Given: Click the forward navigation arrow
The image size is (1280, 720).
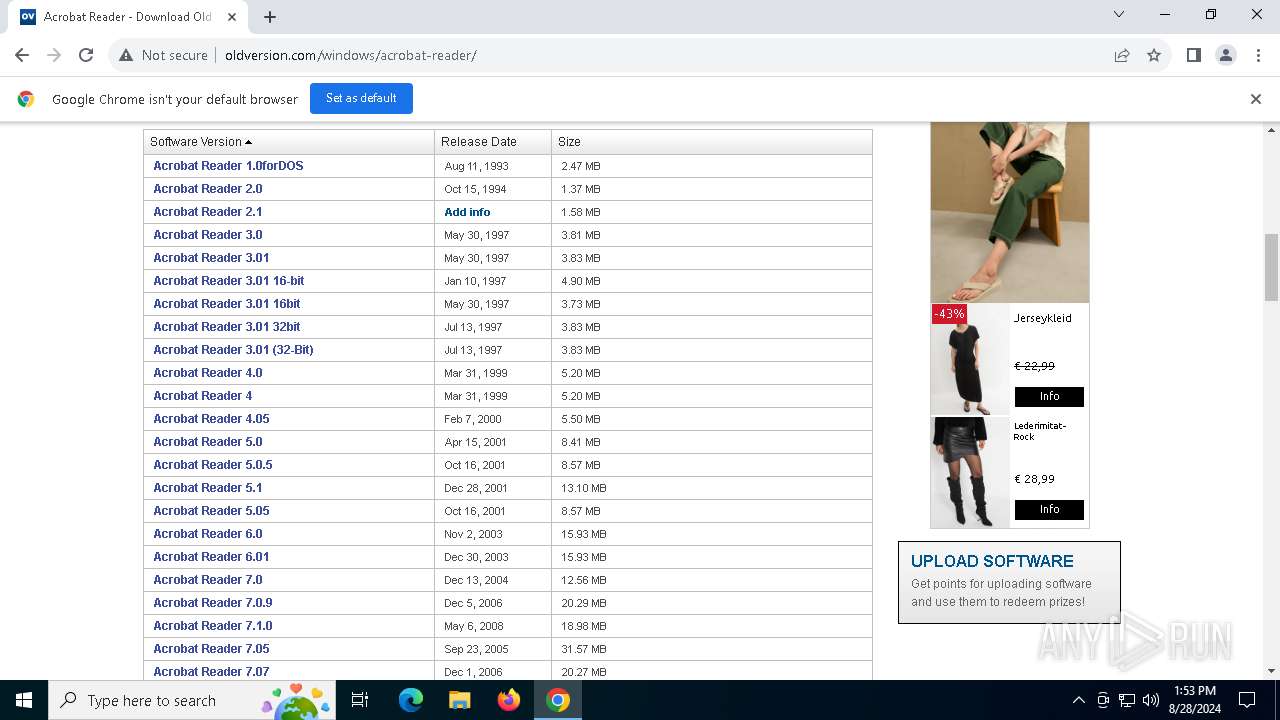Looking at the screenshot, I should [54, 55].
